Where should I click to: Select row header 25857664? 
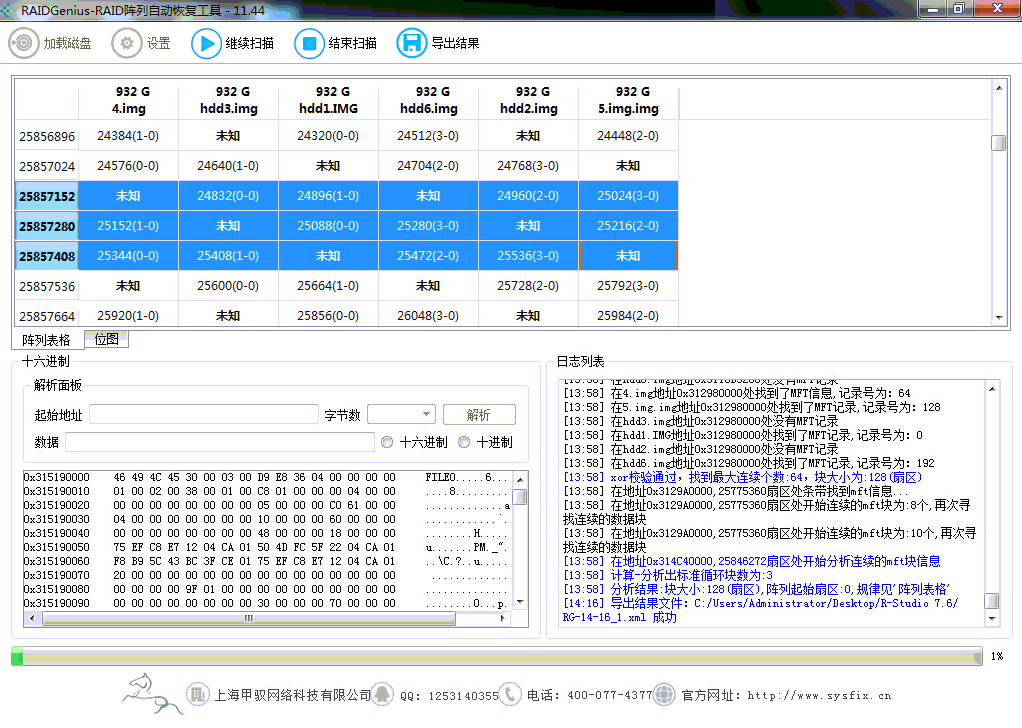point(47,315)
